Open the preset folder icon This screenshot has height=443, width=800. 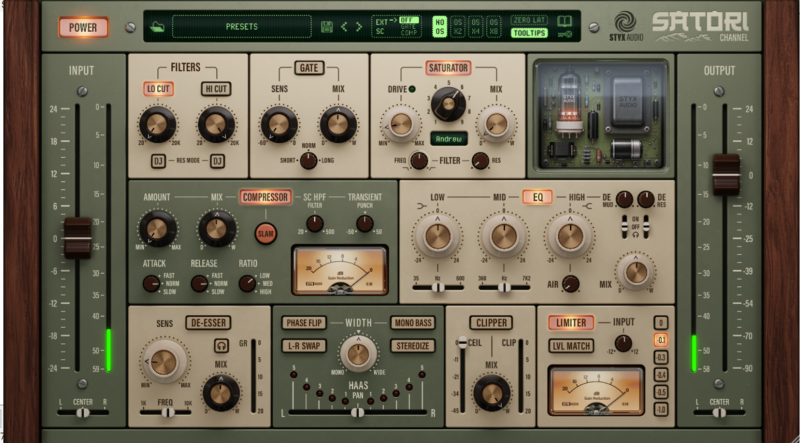click(x=158, y=27)
